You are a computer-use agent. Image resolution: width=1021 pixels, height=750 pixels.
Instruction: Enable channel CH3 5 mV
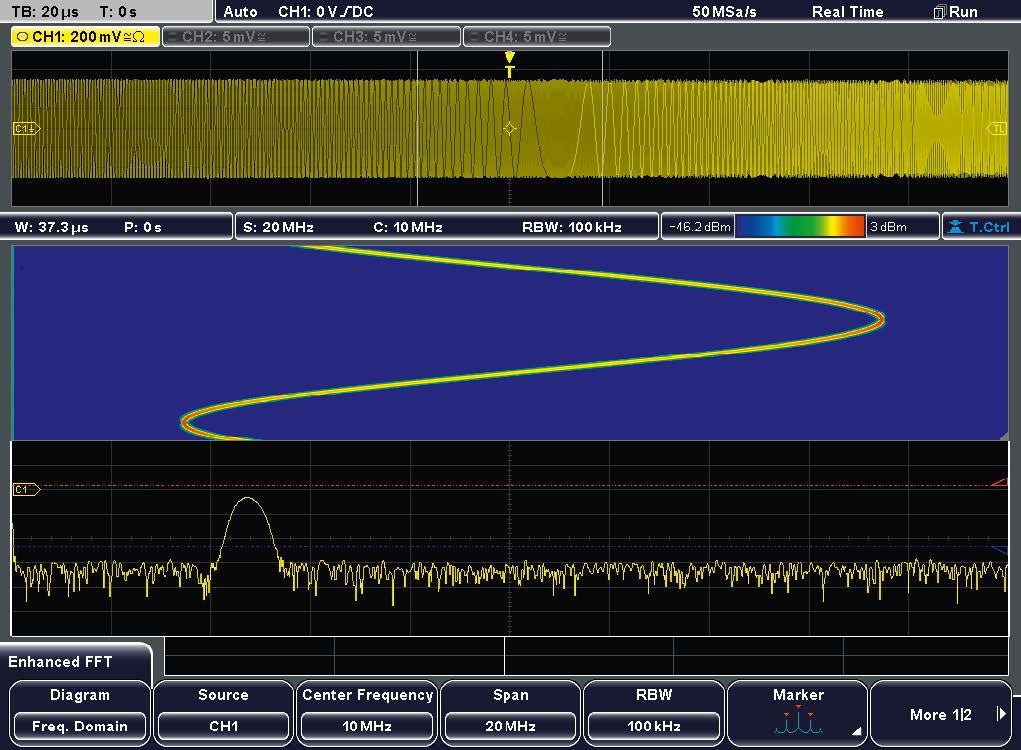point(386,37)
